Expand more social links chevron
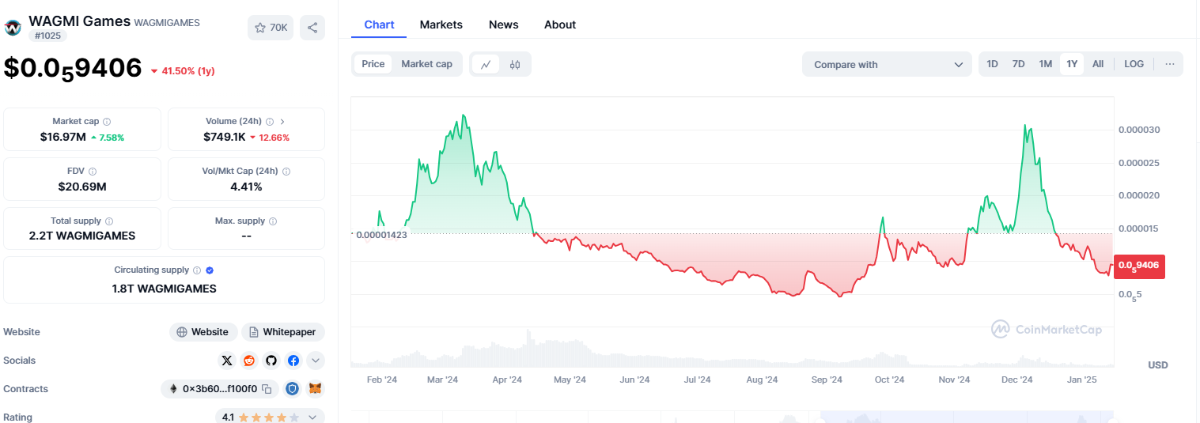The image size is (1200, 423). 316,360
